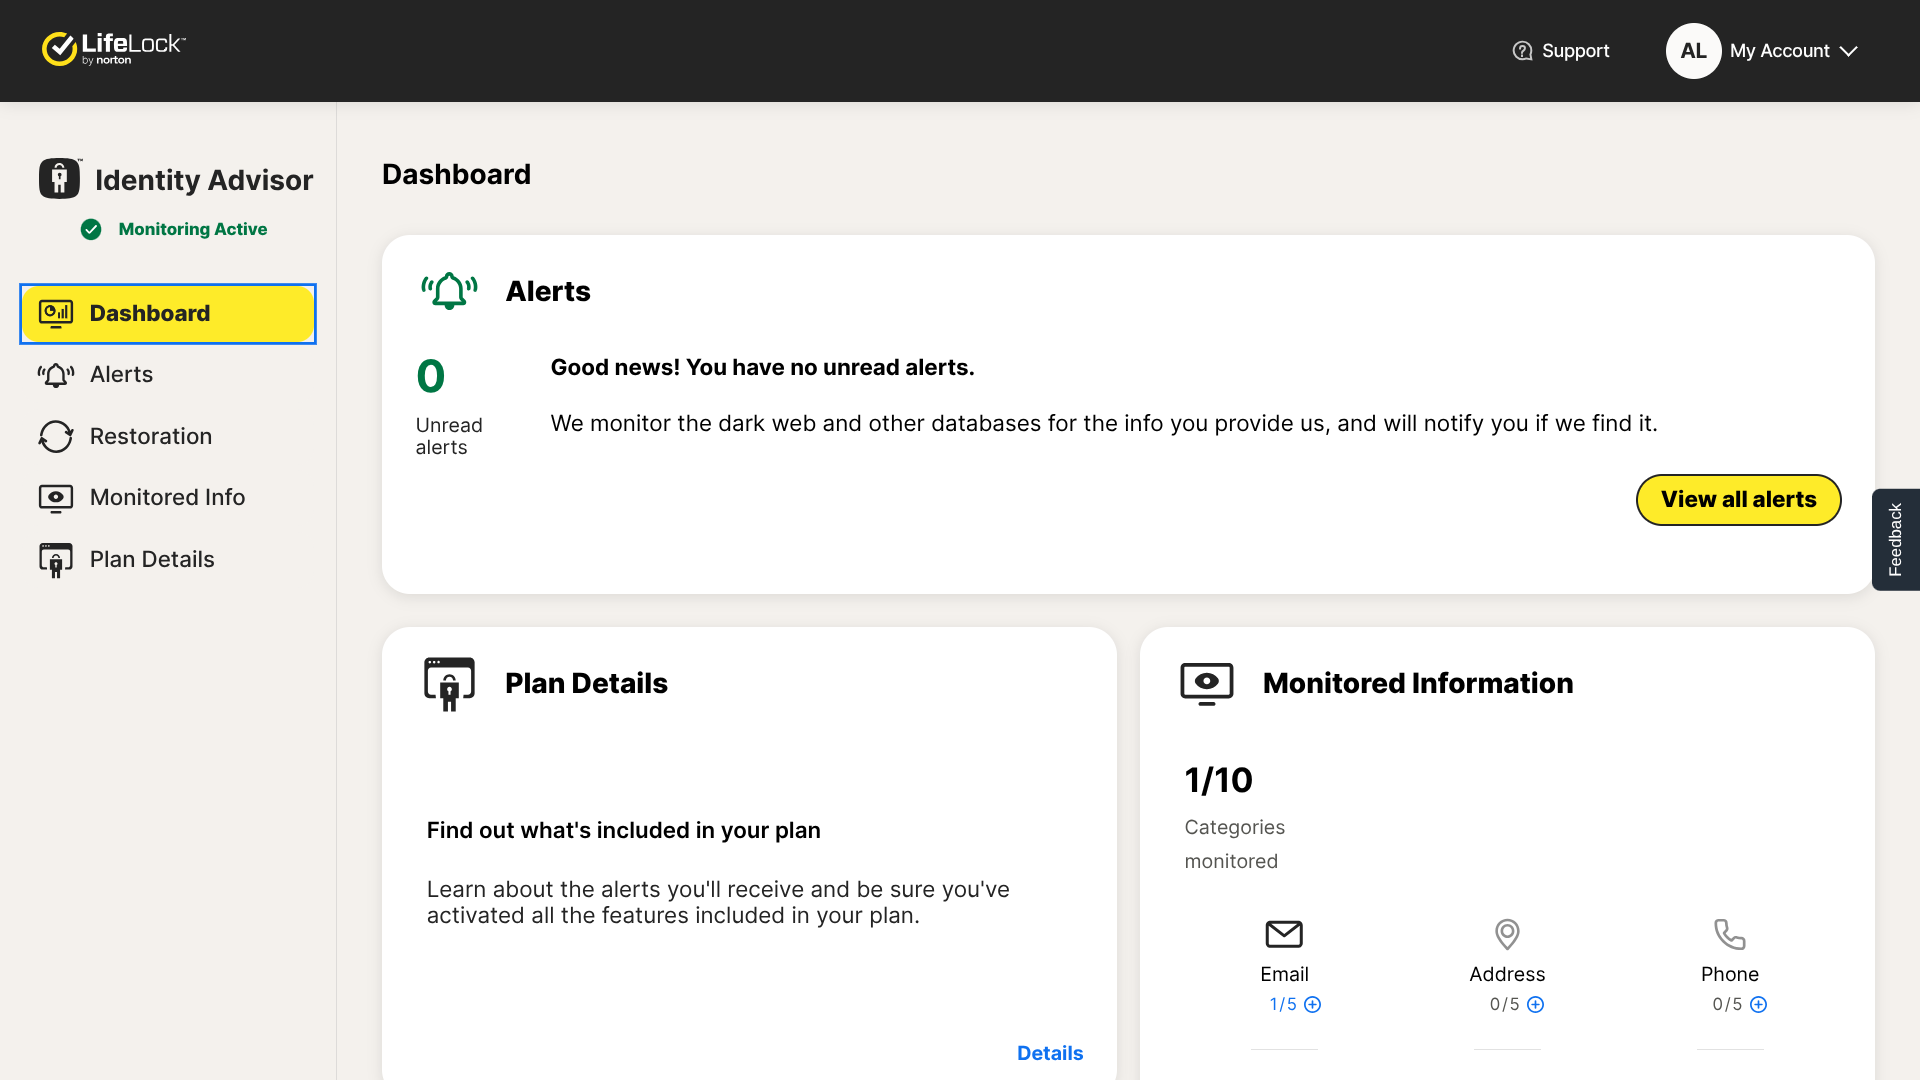Click the Phone 0/5 count
The height and width of the screenshot is (1080, 1920).
[x=1727, y=1005]
